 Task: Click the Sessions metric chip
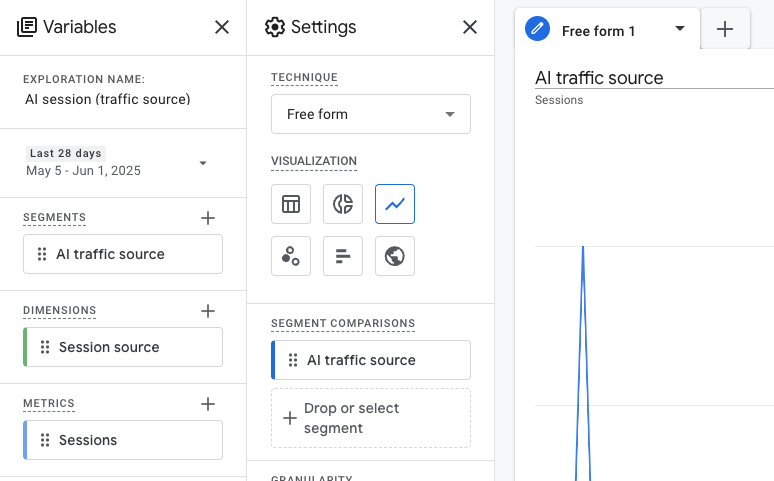(123, 440)
